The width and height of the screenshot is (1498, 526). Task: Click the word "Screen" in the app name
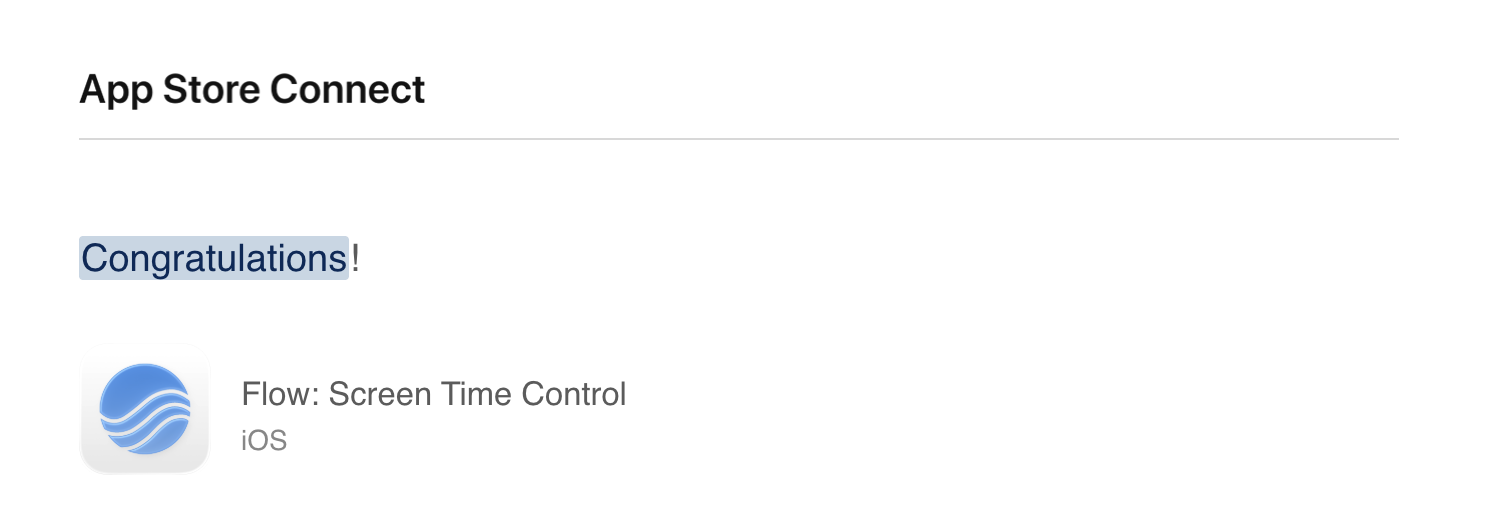(375, 394)
